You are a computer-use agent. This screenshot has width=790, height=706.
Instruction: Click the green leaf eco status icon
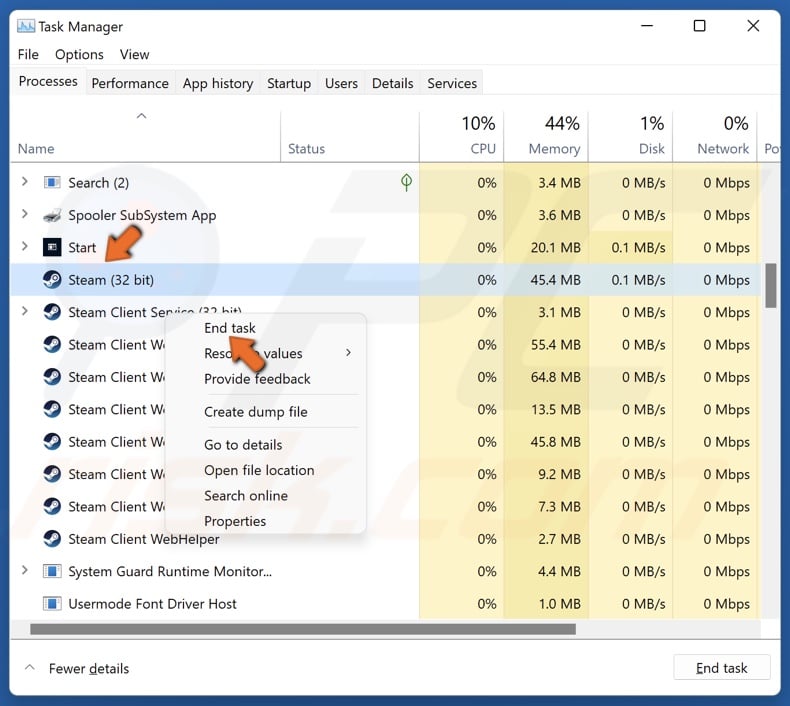[406, 182]
